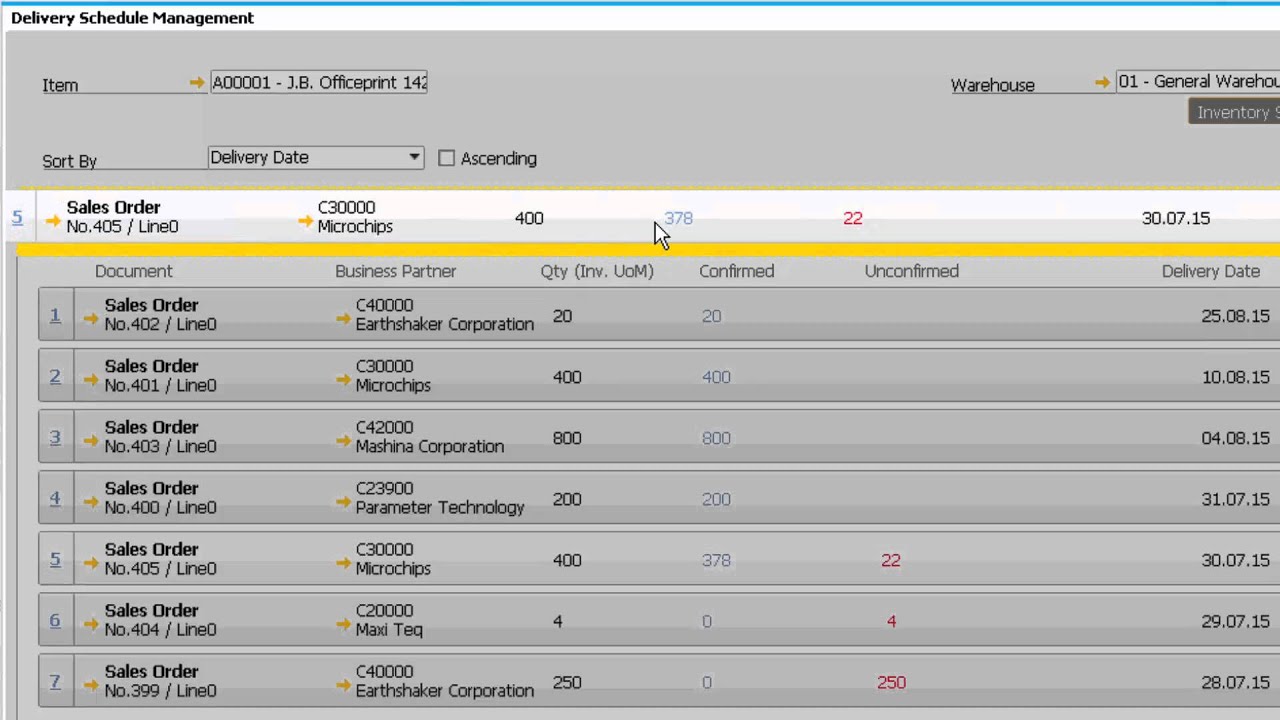Open Sales Order No.401 via its arrow
Image resolution: width=1280 pixels, height=720 pixels.
pyautogui.click(x=91, y=380)
